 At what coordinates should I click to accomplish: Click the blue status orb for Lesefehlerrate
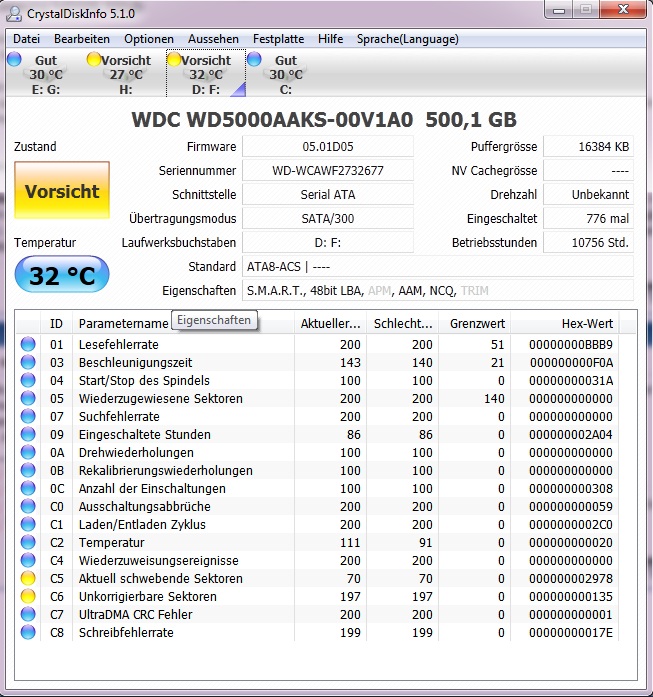[x=28, y=344]
